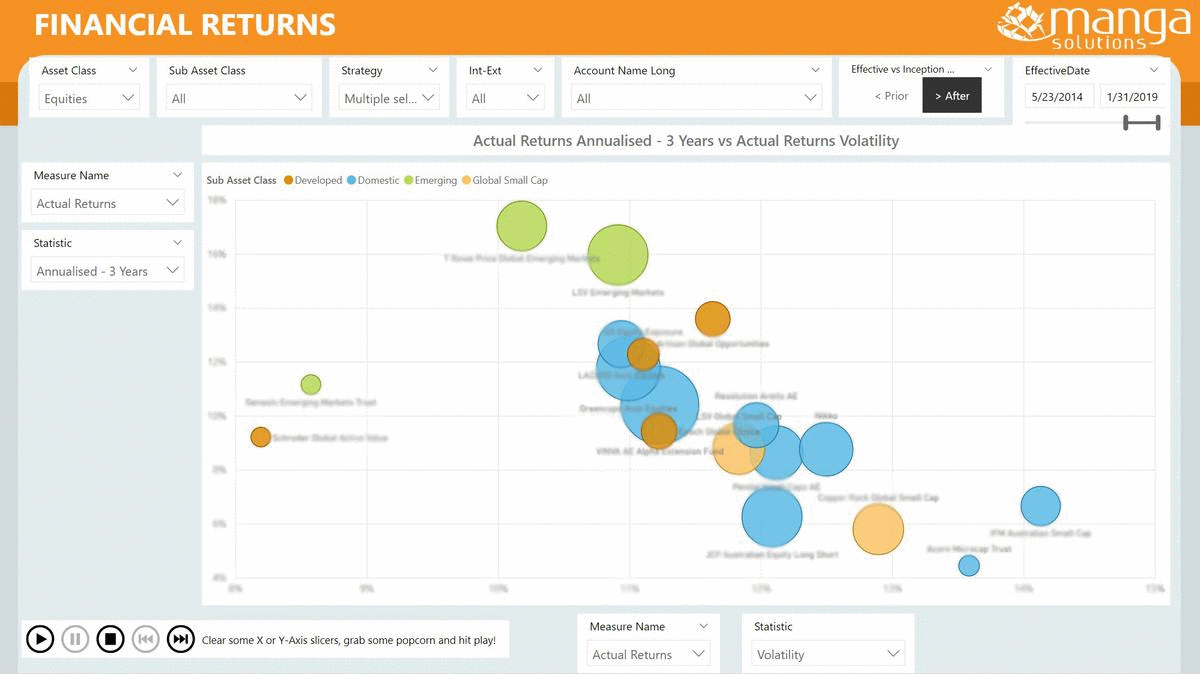Open the Account Name Long All dropdown
Screen dimensions: 1200x674
tap(696, 98)
